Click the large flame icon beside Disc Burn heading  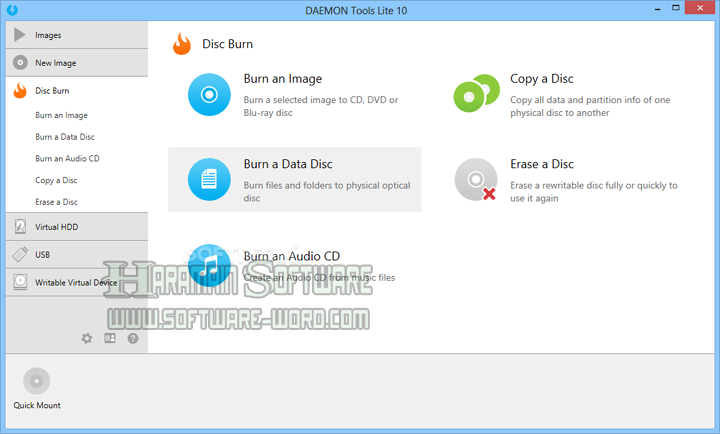182,44
